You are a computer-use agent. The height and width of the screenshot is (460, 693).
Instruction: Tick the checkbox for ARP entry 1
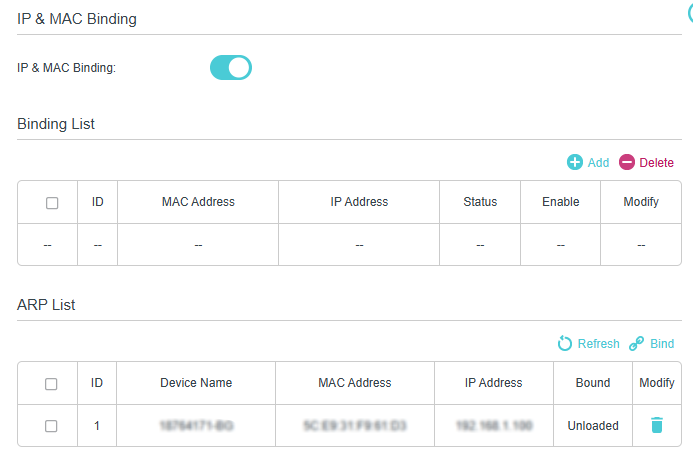point(51,426)
